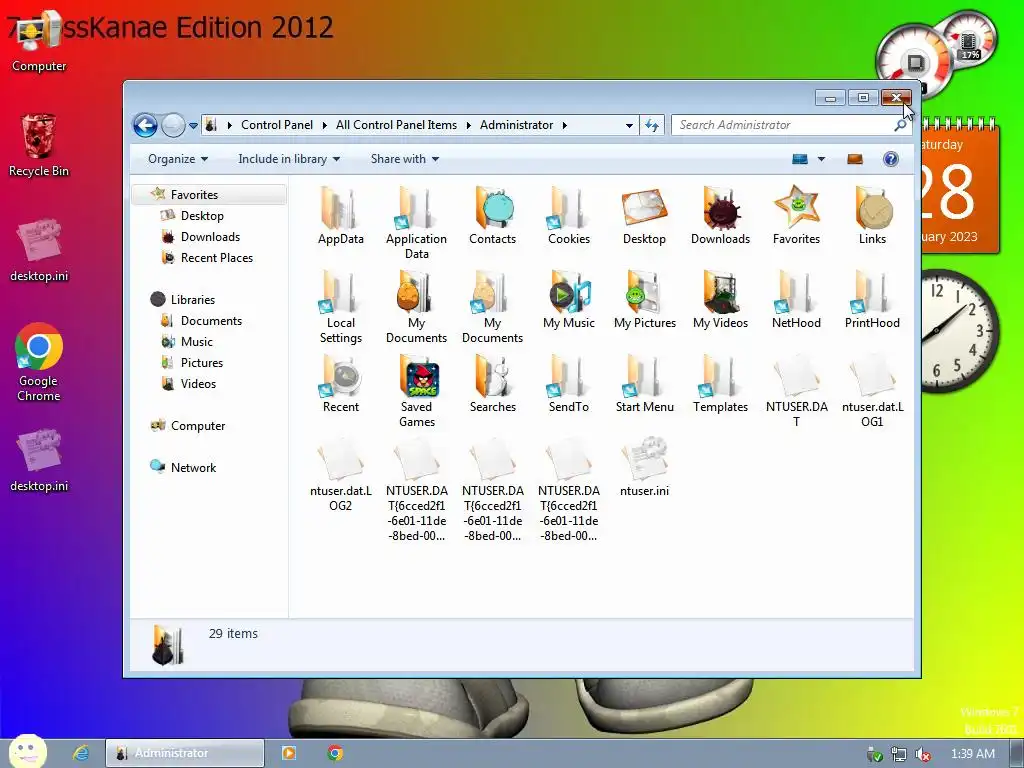Open the volume icon in system tray
Image resolution: width=1024 pixels, height=768 pixels.
923,754
